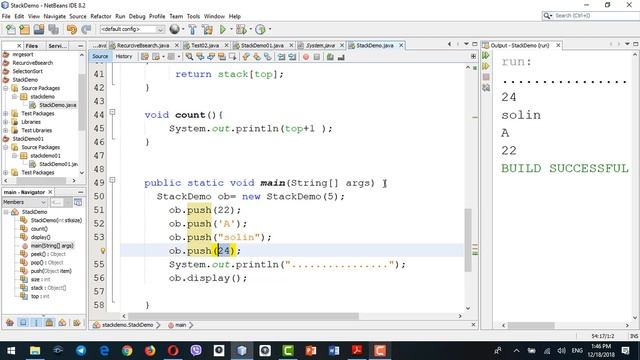Click the Uncomment code icon in editor toolbar
This screenshot has width=640, height=360.
coord(341,57)
